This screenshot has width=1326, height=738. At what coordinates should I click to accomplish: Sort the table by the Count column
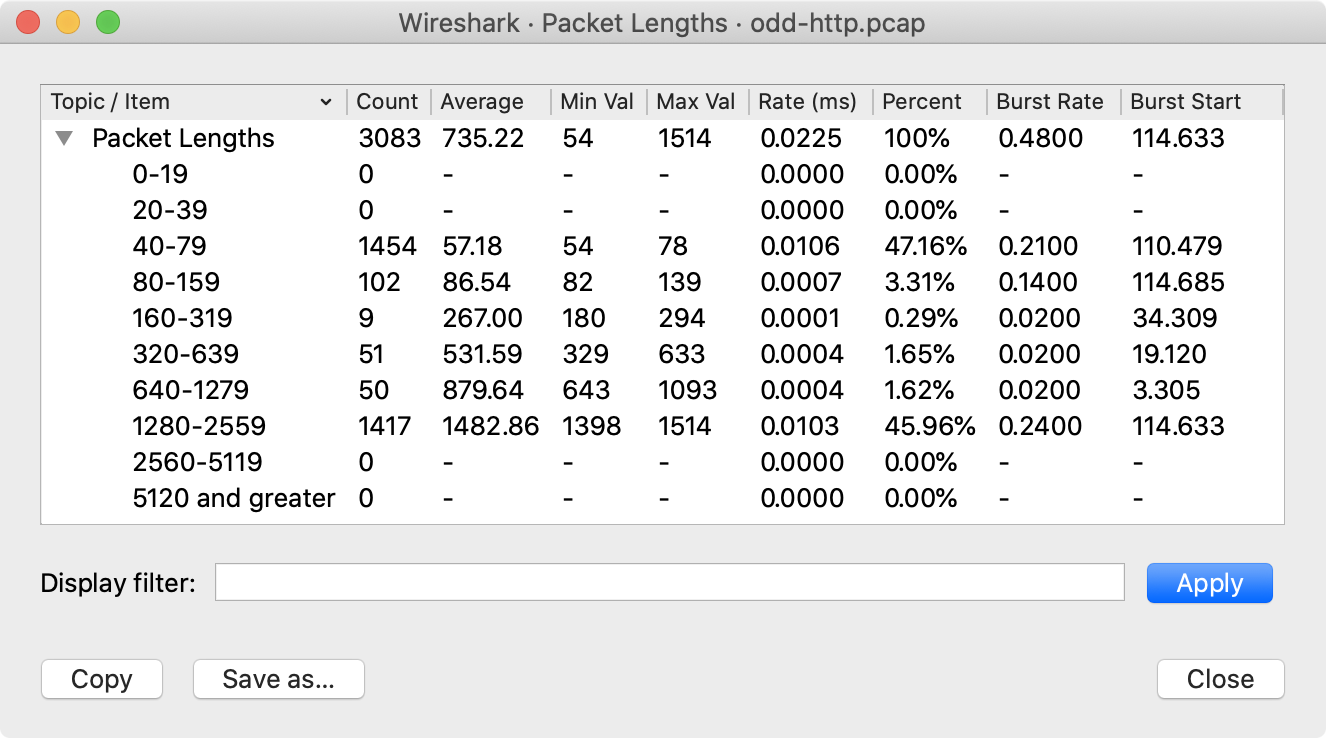click(387, 101)
